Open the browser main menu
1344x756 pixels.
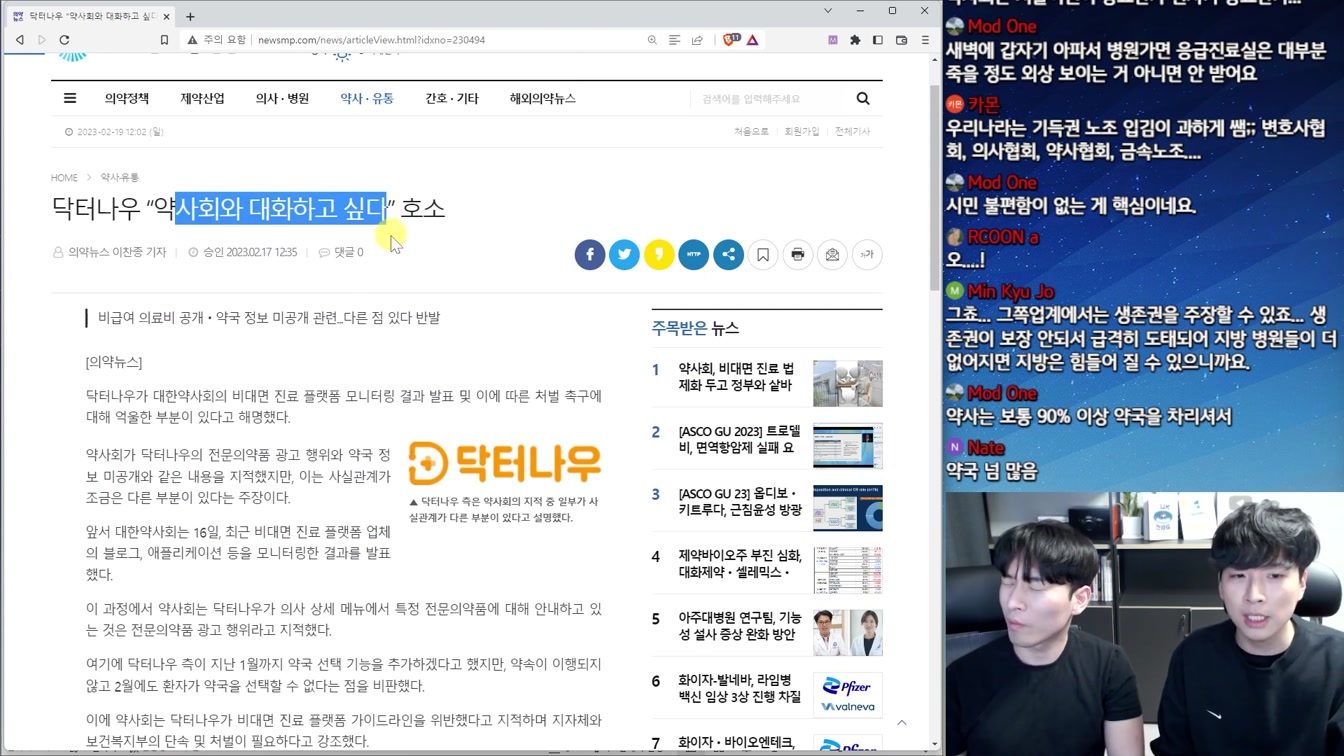(925, 40)
